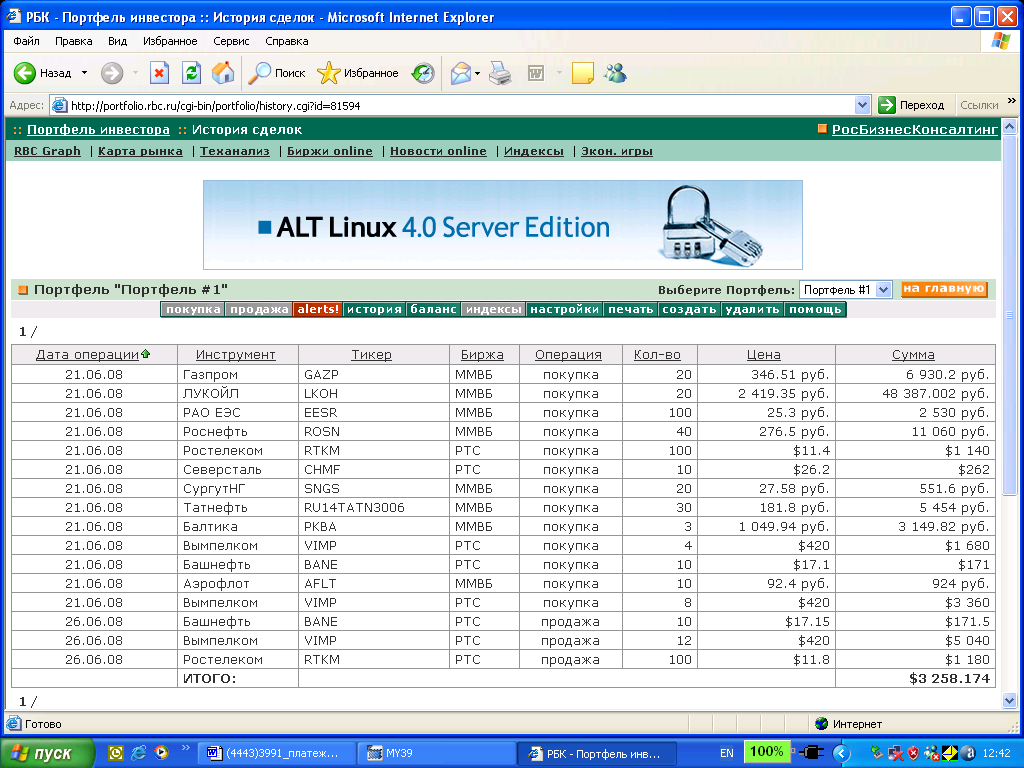This screenshot has width=1024, height=768.
Task: Open the RBC Graph link
Action: 47,151
